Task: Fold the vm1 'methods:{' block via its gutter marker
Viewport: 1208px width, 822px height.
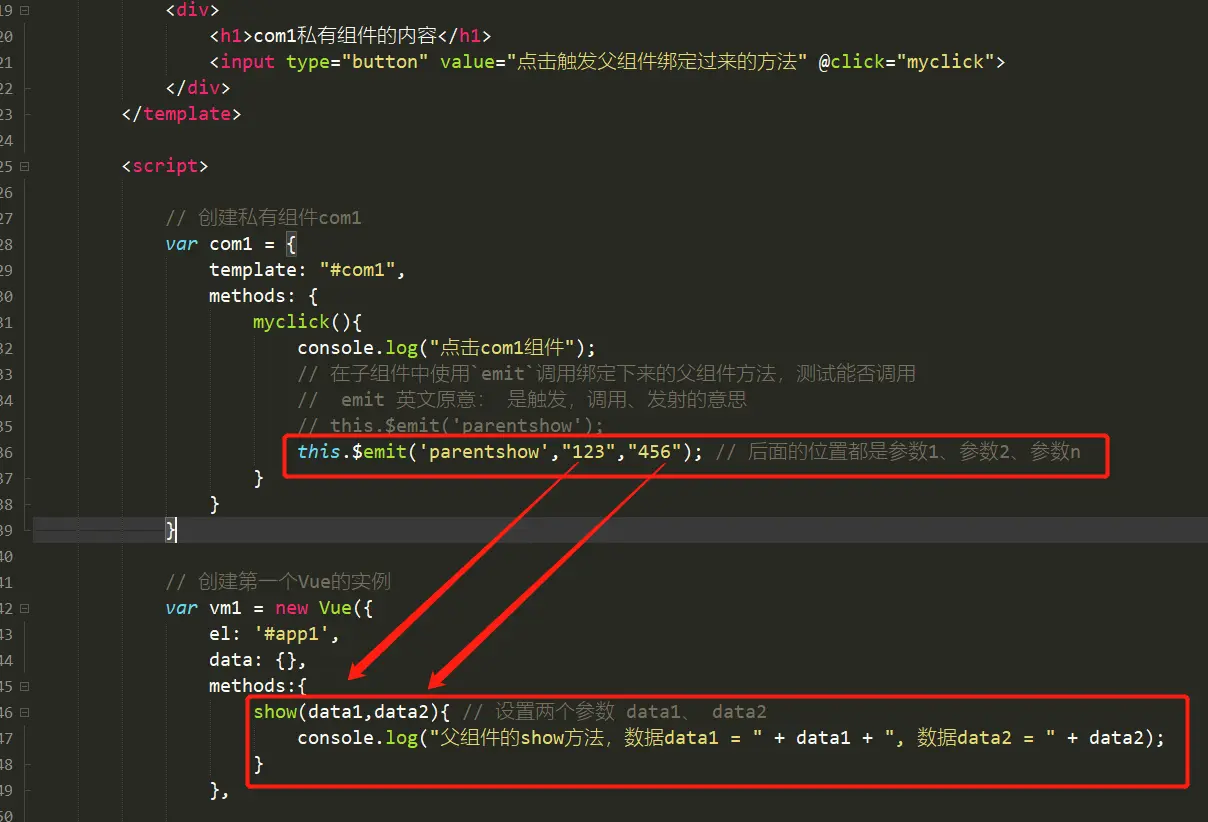Action: [24, 686]
